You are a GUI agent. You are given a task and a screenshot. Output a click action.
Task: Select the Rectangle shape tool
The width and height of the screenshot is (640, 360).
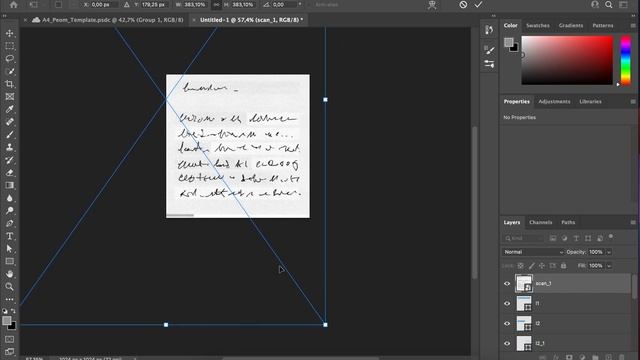(9, 261)
